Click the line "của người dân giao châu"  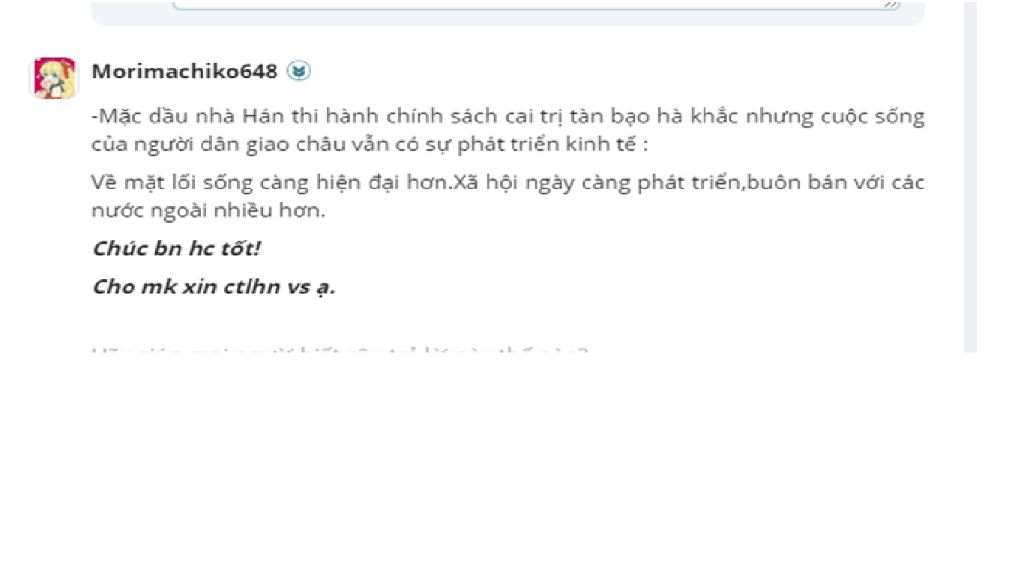pyautogui.click(x=370, y=144)
